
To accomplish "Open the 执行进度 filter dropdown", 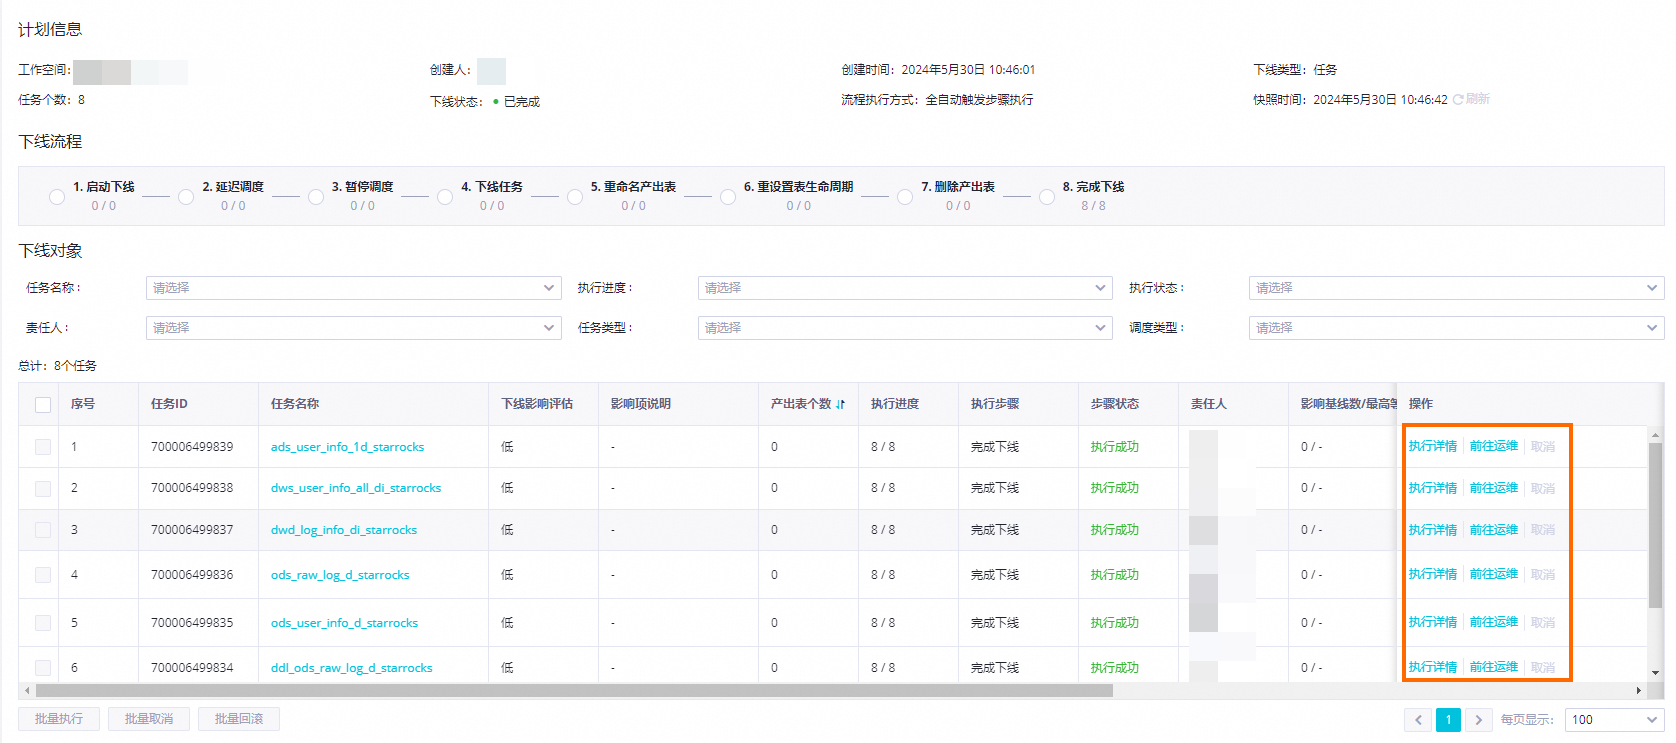I will point(905,288).
